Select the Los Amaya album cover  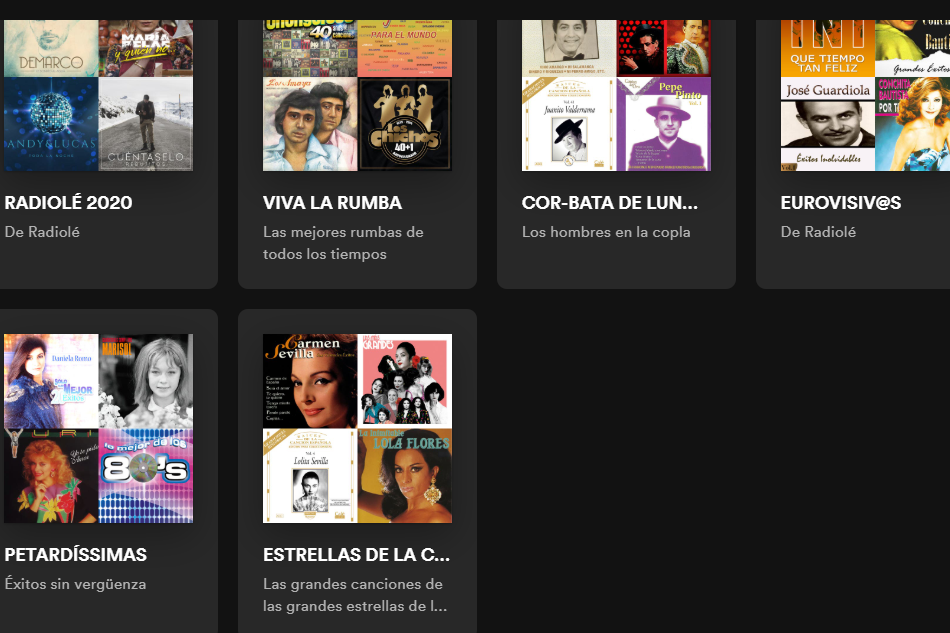pos(310,124)
